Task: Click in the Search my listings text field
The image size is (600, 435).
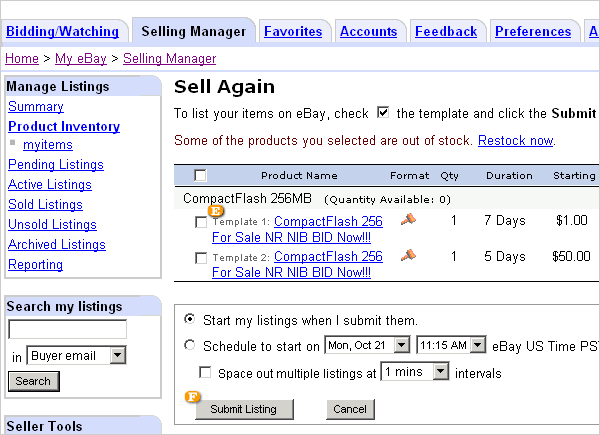Action: pos(67,329)
